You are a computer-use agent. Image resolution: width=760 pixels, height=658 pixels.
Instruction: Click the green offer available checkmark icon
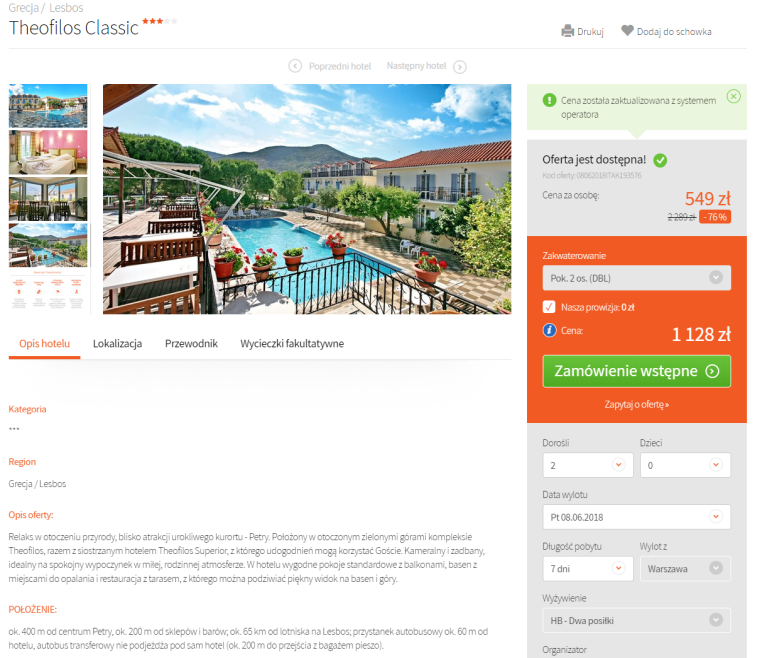click(x=660, y=160)
